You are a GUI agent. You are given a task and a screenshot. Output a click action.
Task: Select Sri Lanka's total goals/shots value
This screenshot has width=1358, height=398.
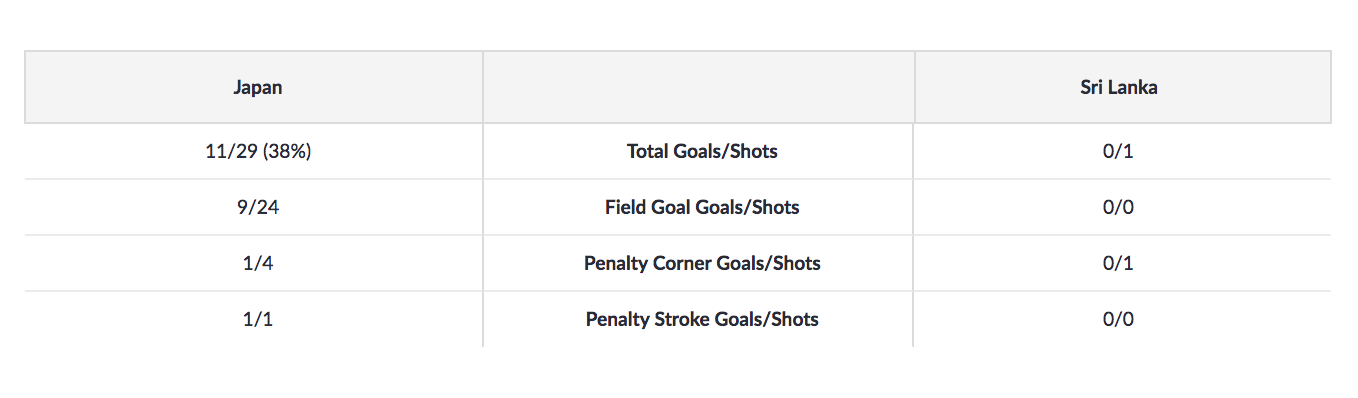pyautogui.click(x=1119, y=152)
